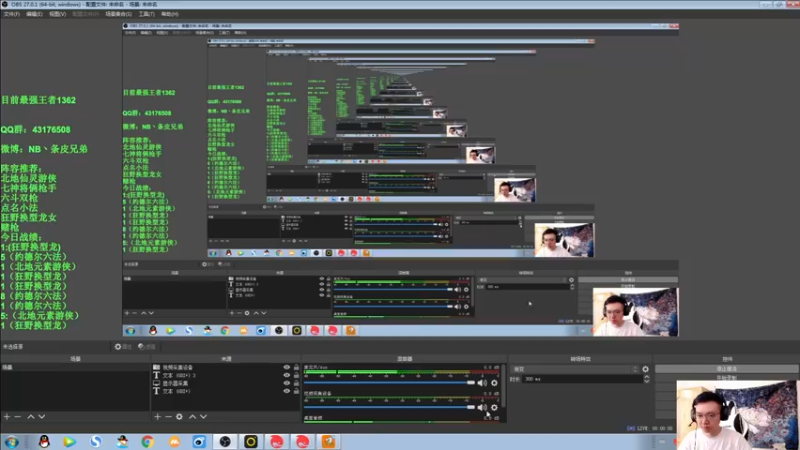800x450 pixels.
Task: Open source properties gear in sources toolbar
Action: [x=179, y=417]
